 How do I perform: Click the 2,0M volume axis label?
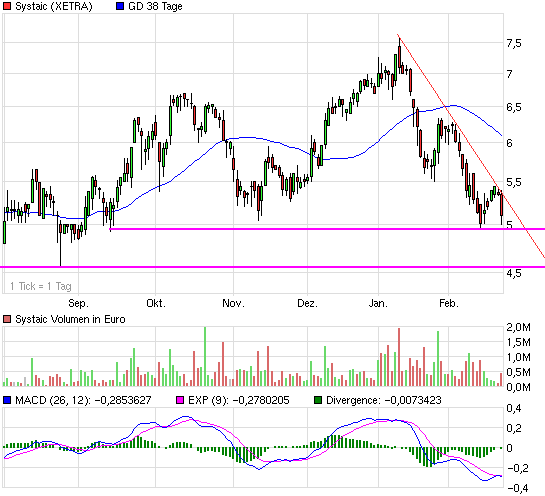pos(519,327)
